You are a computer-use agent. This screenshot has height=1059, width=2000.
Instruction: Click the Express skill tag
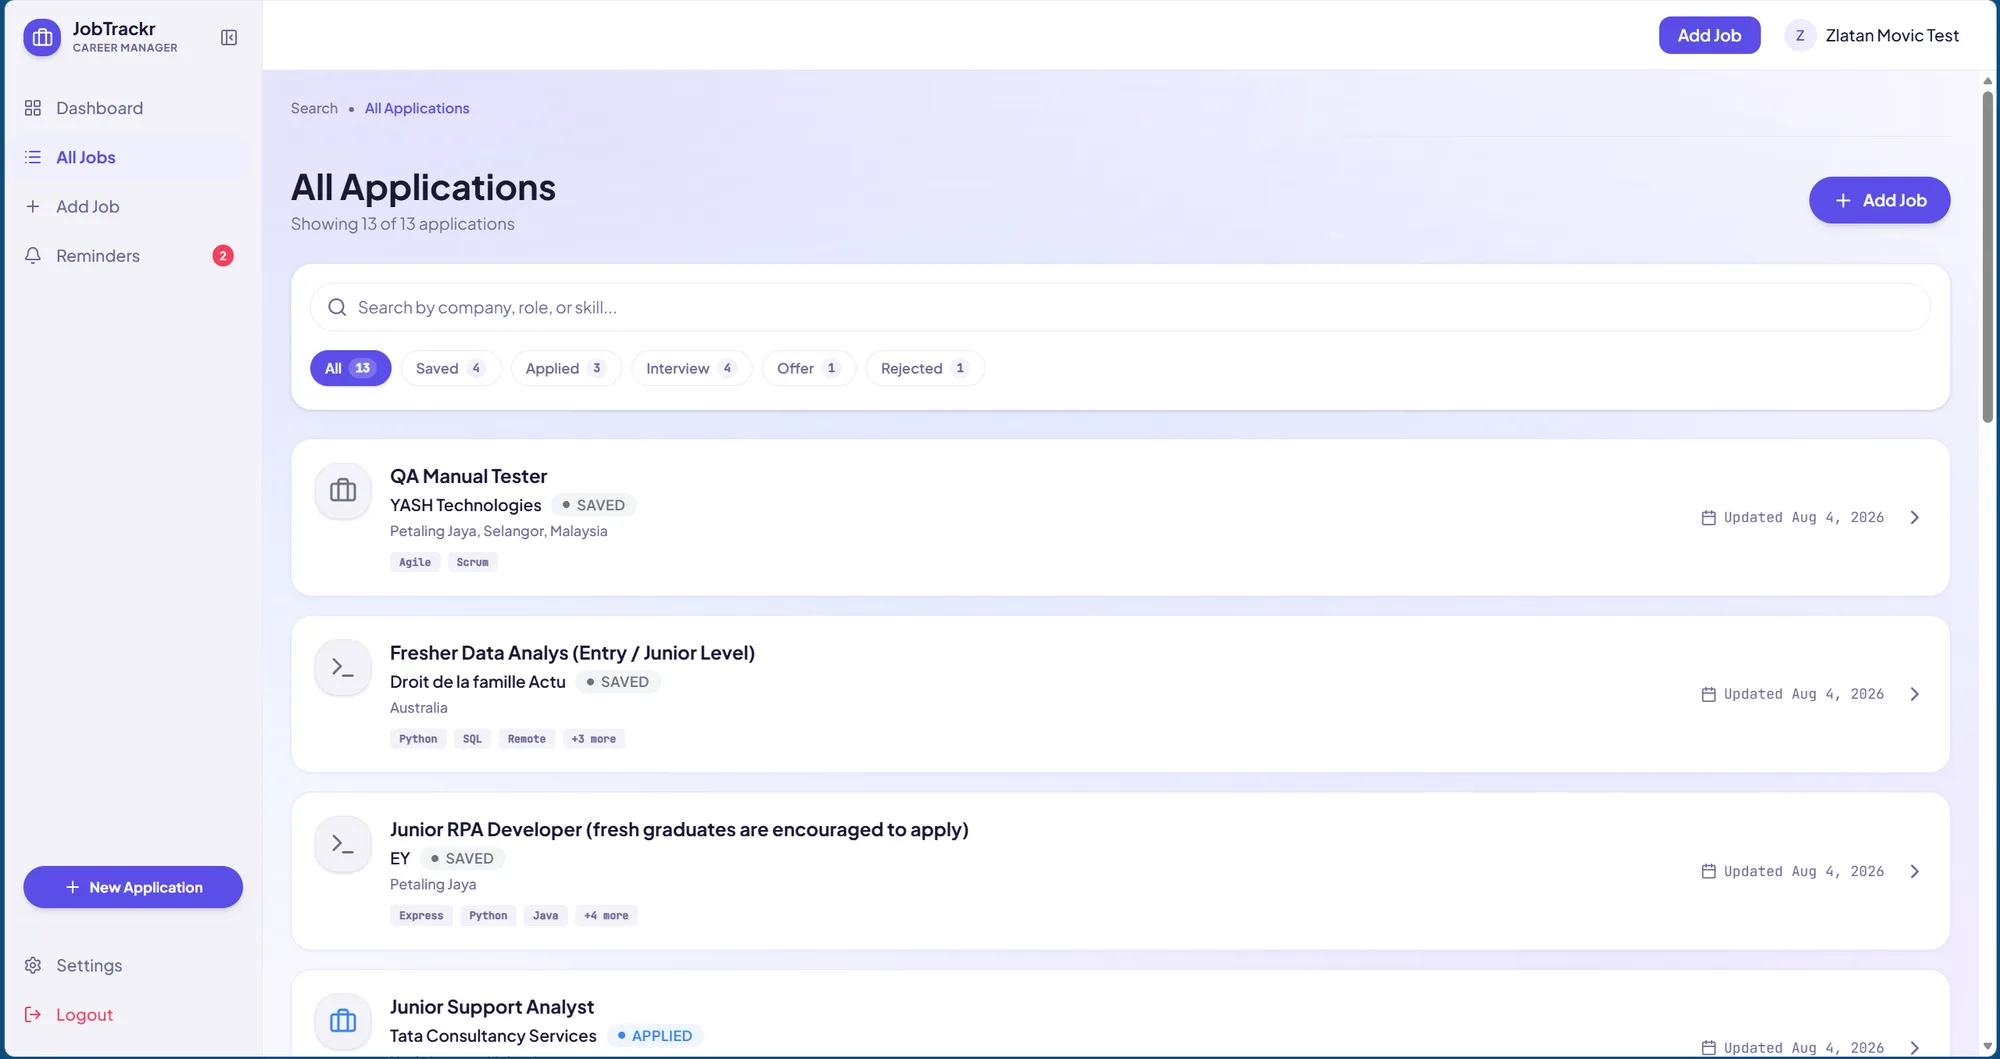[421, 915]
